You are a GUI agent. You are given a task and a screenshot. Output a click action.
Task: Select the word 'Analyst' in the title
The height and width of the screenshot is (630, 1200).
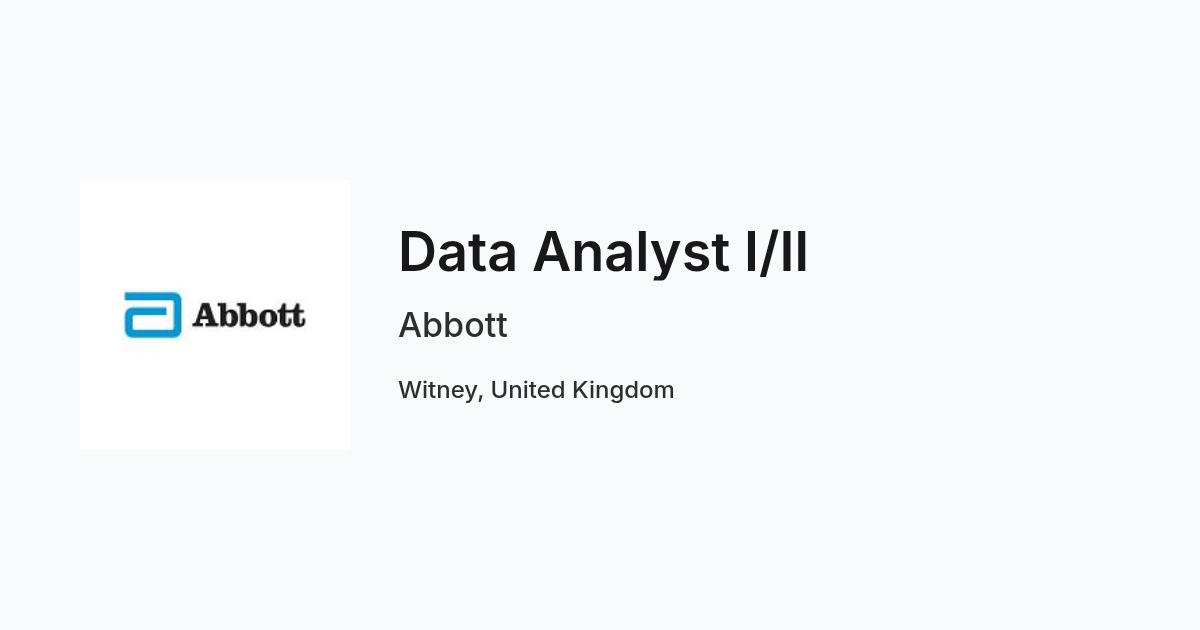(631, 252)
